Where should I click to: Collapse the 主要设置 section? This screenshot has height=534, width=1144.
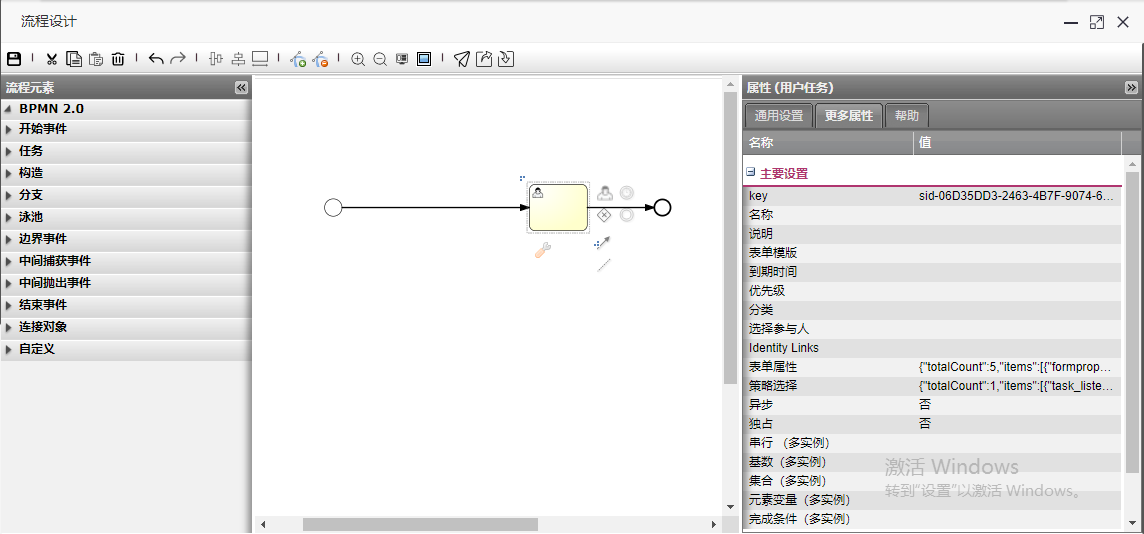point(751,172)
